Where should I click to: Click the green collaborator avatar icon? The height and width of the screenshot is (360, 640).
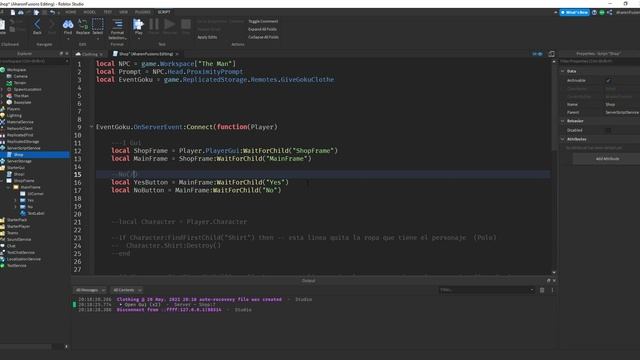click(x=602, y=13)
